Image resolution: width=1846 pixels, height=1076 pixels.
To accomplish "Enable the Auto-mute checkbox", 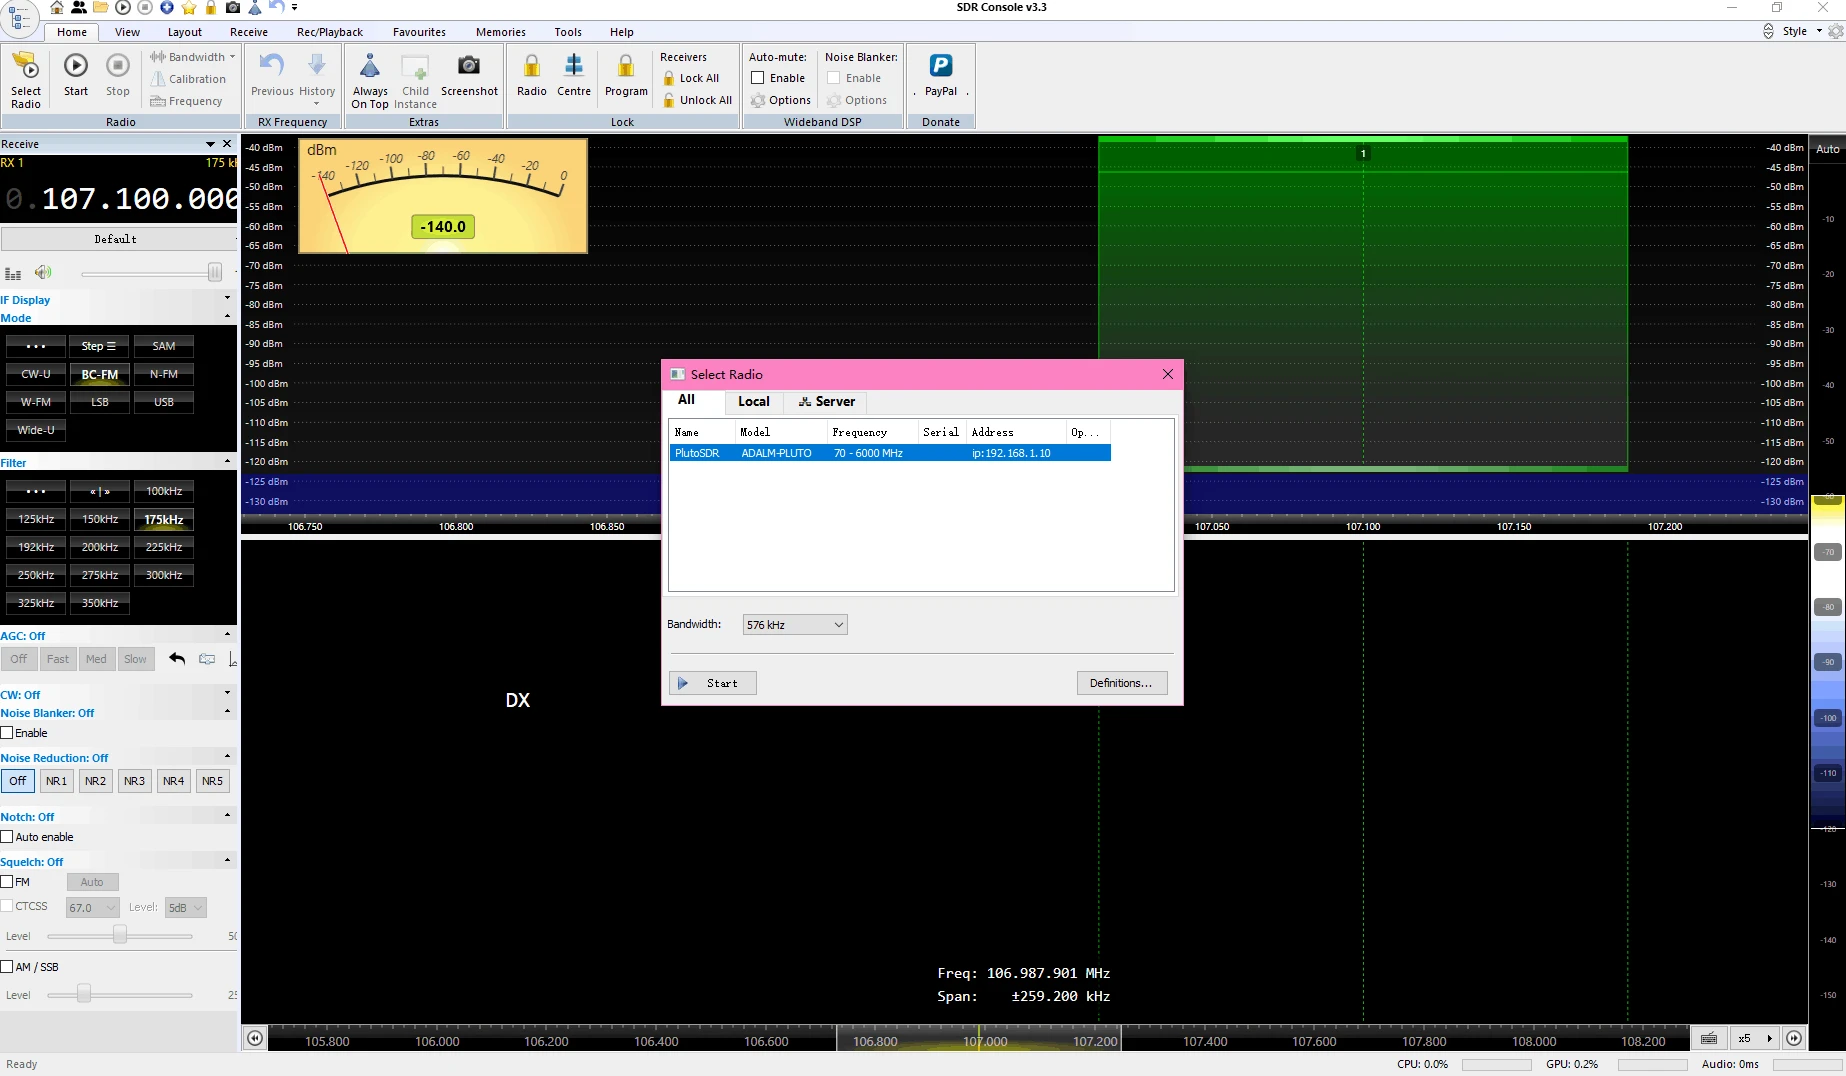I will (x=758, y=78).
